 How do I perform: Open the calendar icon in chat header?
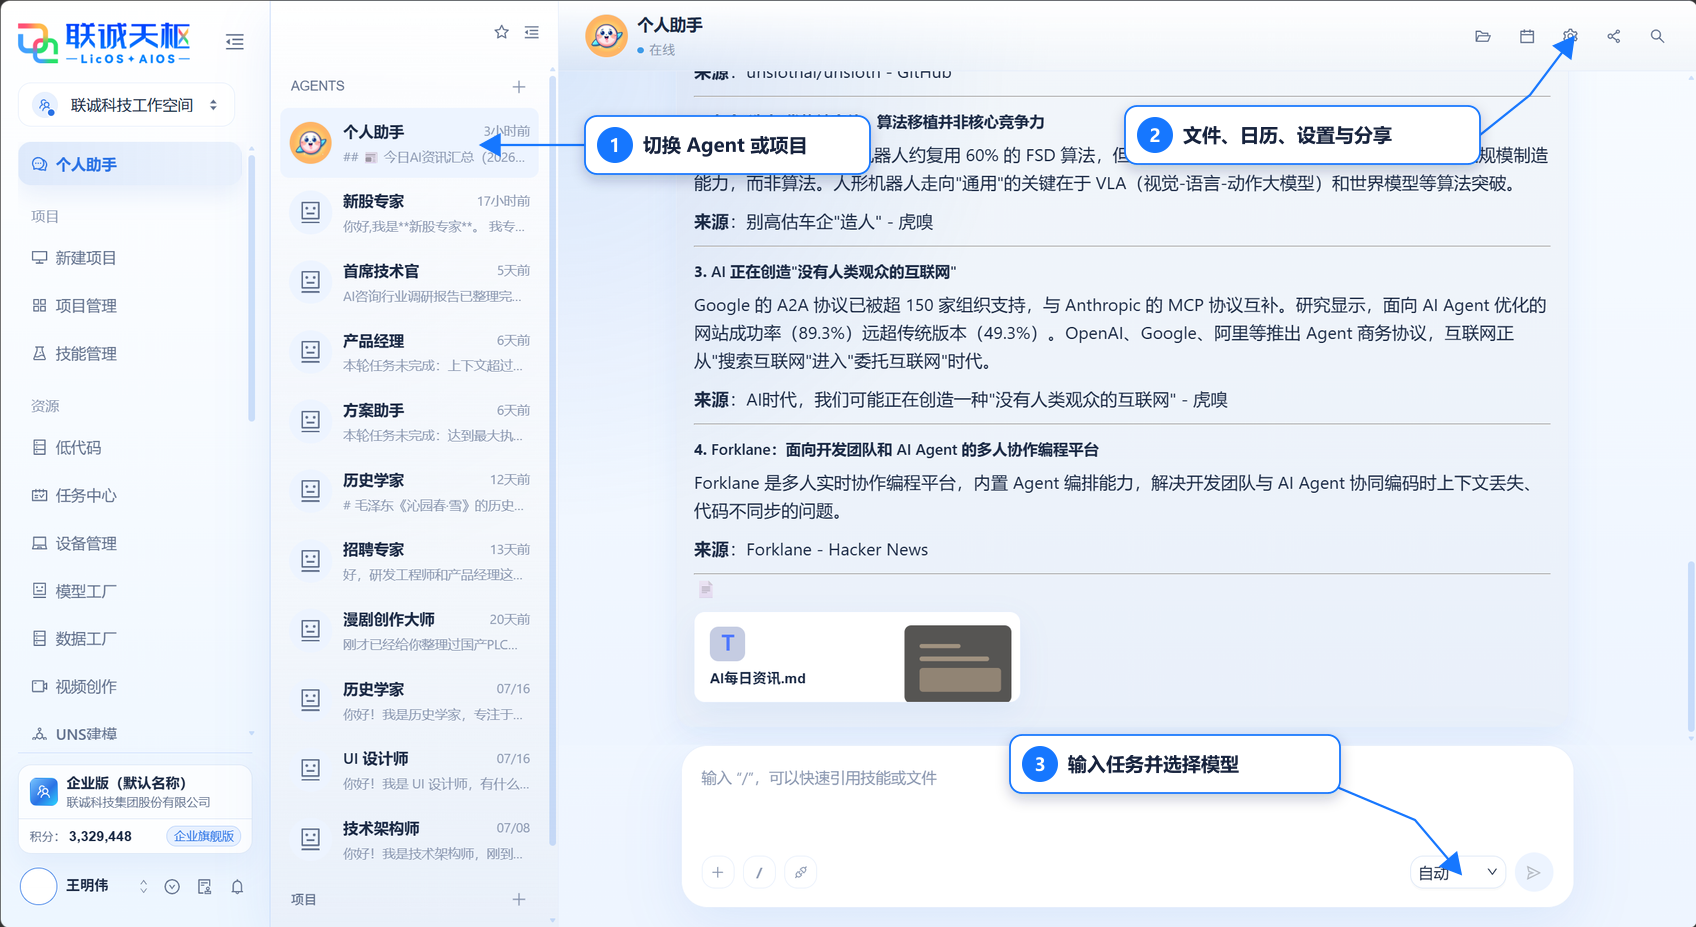click(1527, 36)
